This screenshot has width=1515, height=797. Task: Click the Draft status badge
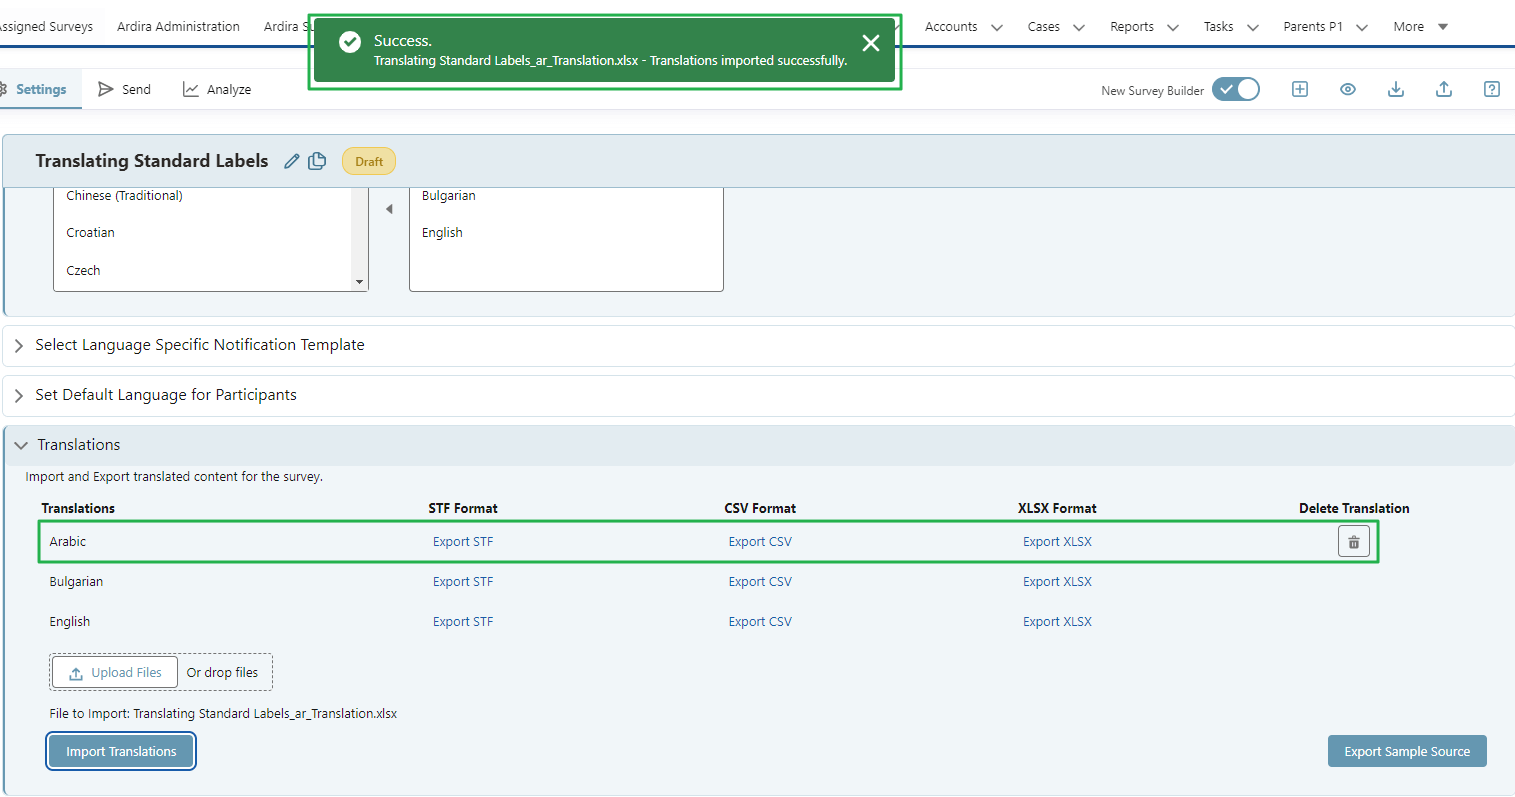[x=368, y=161]
